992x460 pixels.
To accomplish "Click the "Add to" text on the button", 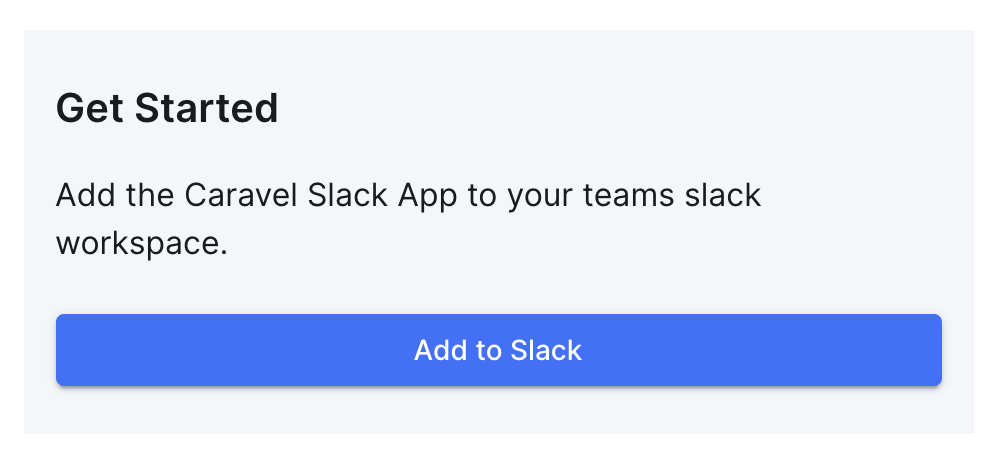I will (457, 351).
